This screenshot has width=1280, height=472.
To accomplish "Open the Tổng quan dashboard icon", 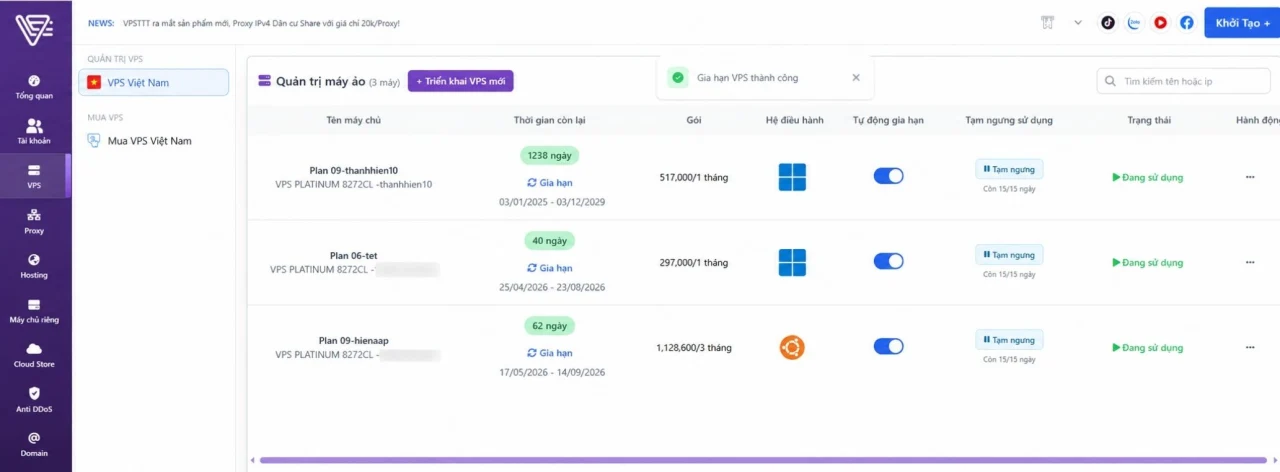I will 34,81.
